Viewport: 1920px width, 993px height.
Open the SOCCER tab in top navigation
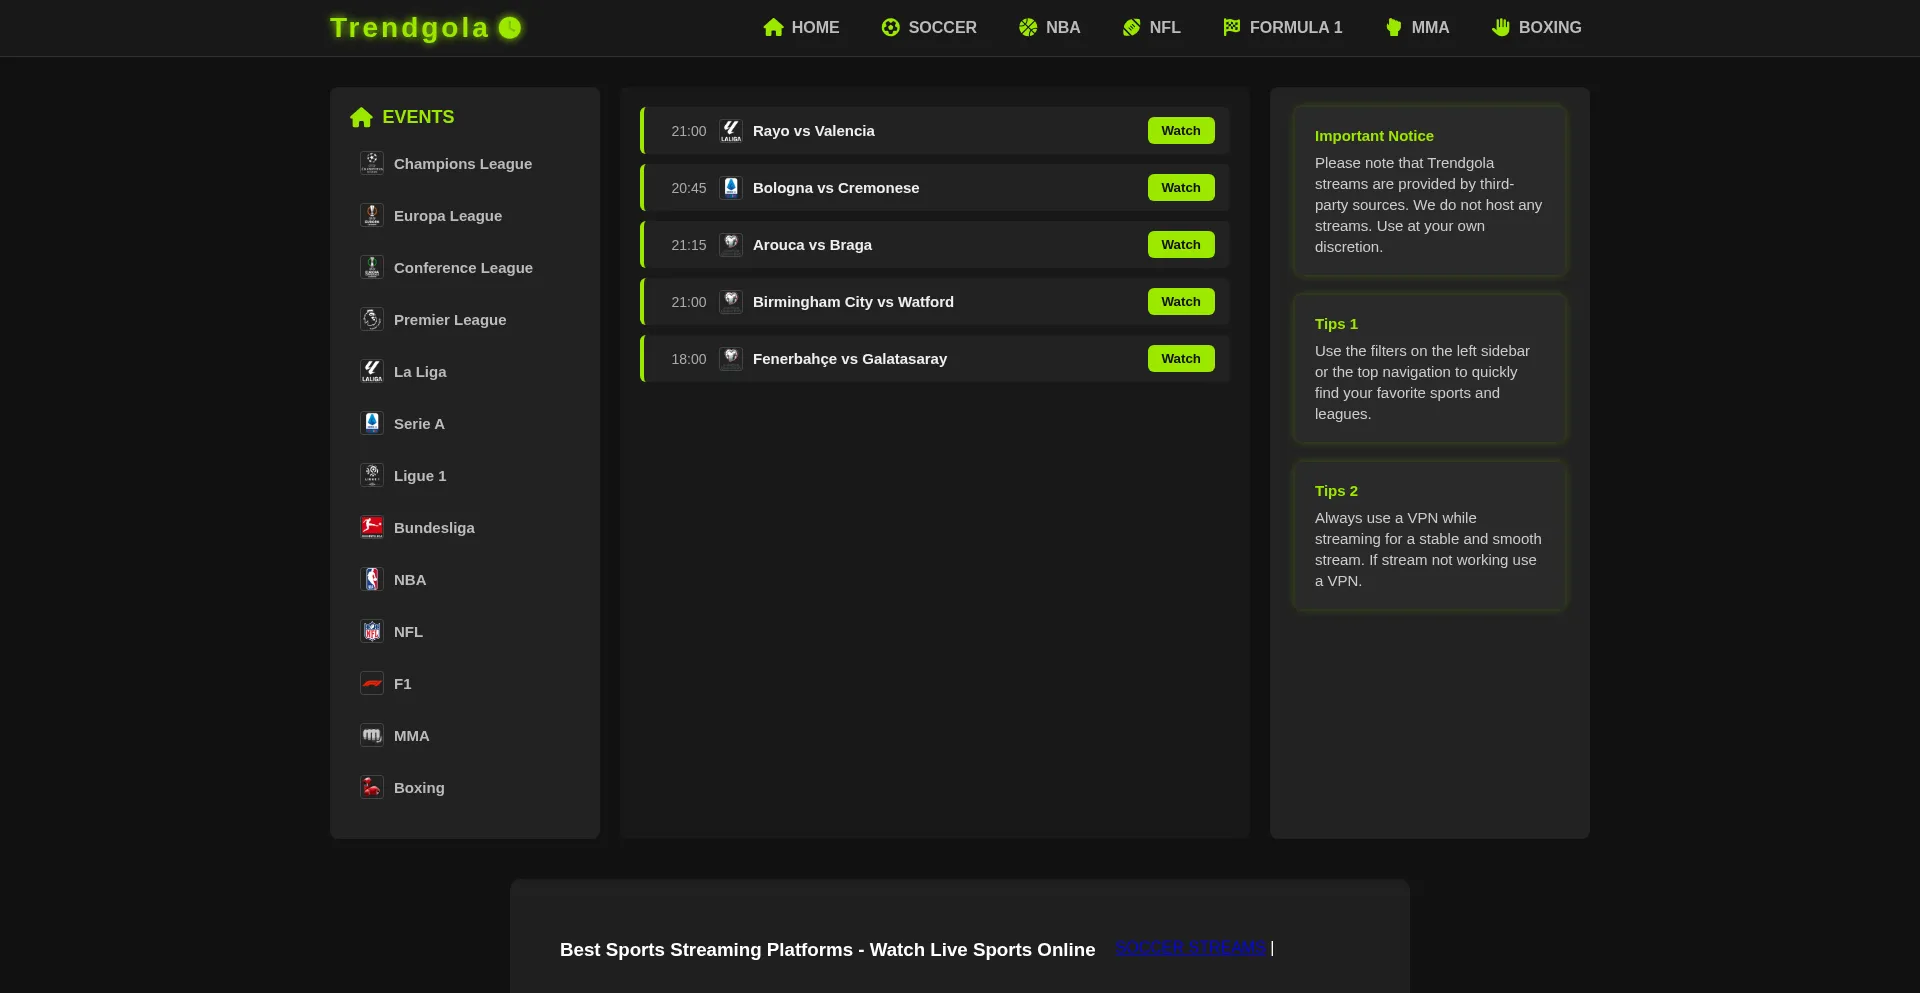point(928,28)
